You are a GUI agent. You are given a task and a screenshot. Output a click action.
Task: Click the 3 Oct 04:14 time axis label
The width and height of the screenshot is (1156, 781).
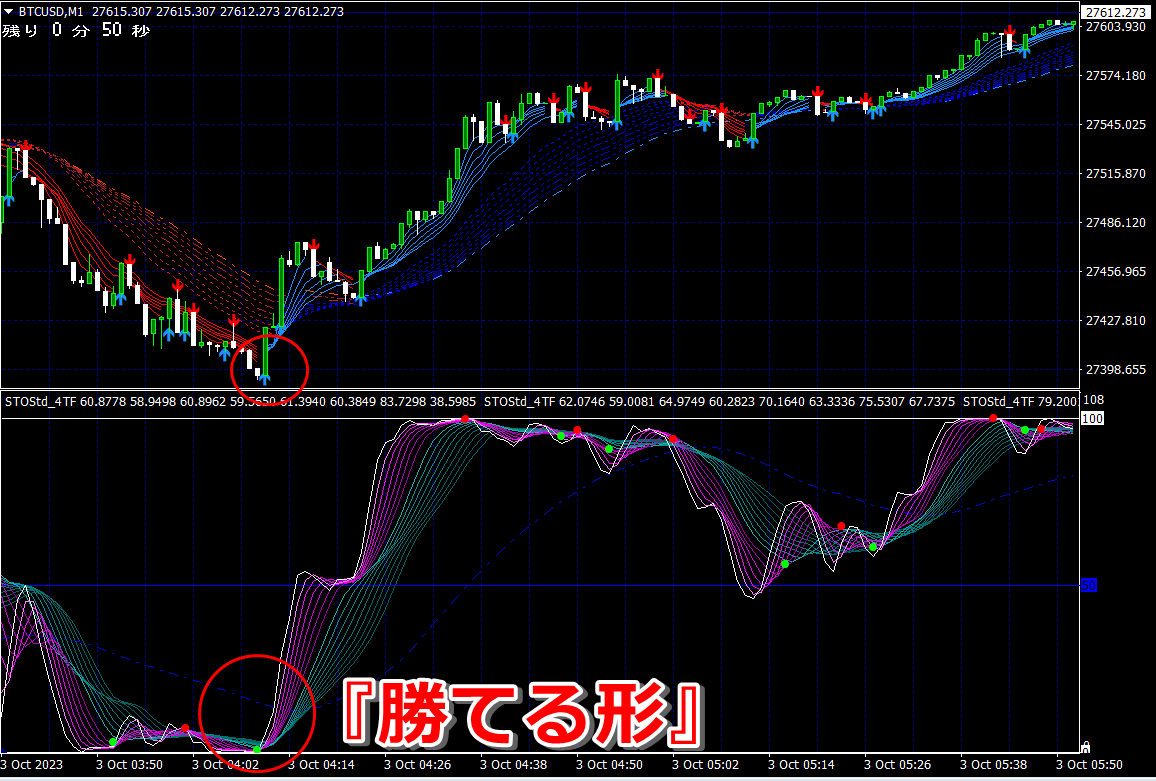click(x=323, y=766)
